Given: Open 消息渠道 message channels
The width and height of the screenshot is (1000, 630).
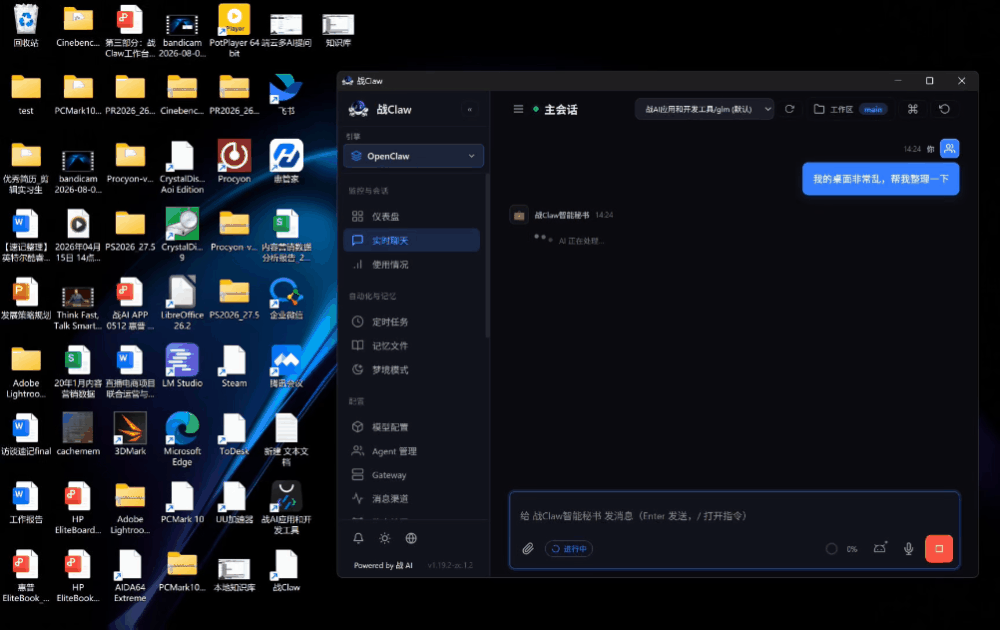Looking at the screenshot, I should pos(411,499).
